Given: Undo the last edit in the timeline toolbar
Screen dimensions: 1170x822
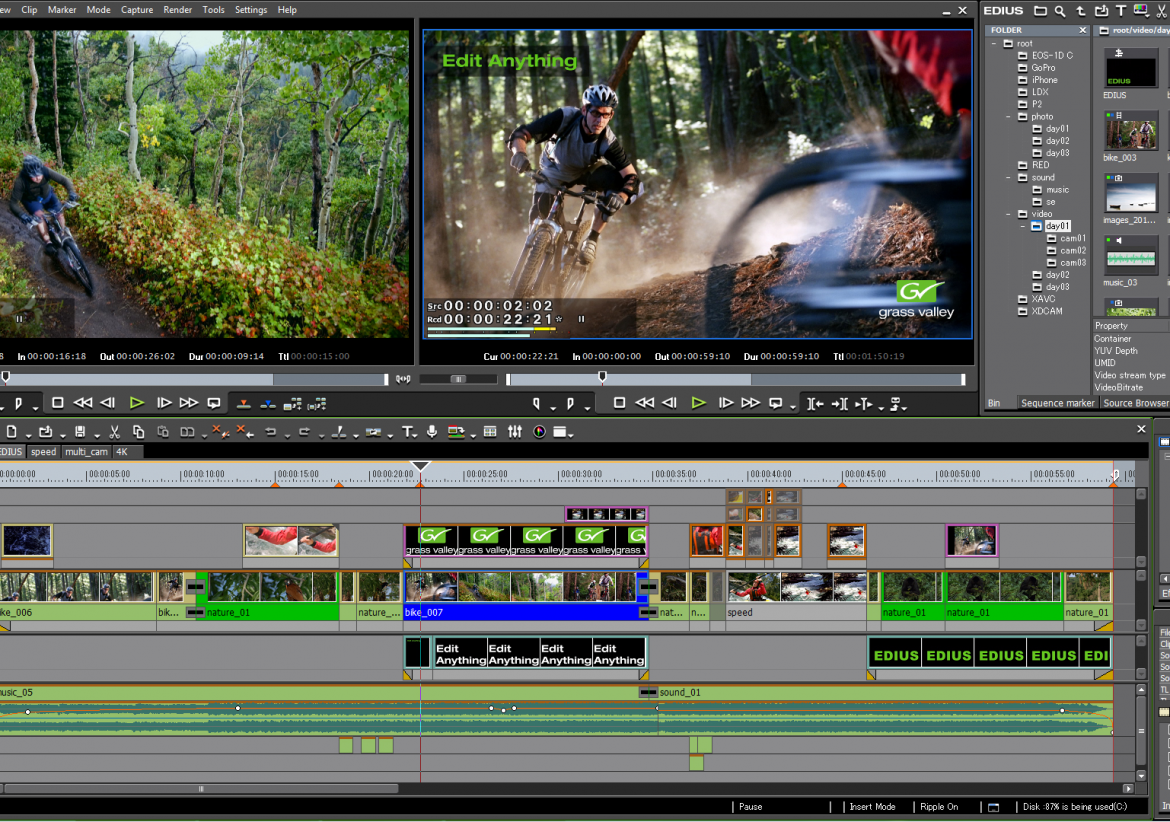Looking at the screenshot, I should click(x=270, y=432).
